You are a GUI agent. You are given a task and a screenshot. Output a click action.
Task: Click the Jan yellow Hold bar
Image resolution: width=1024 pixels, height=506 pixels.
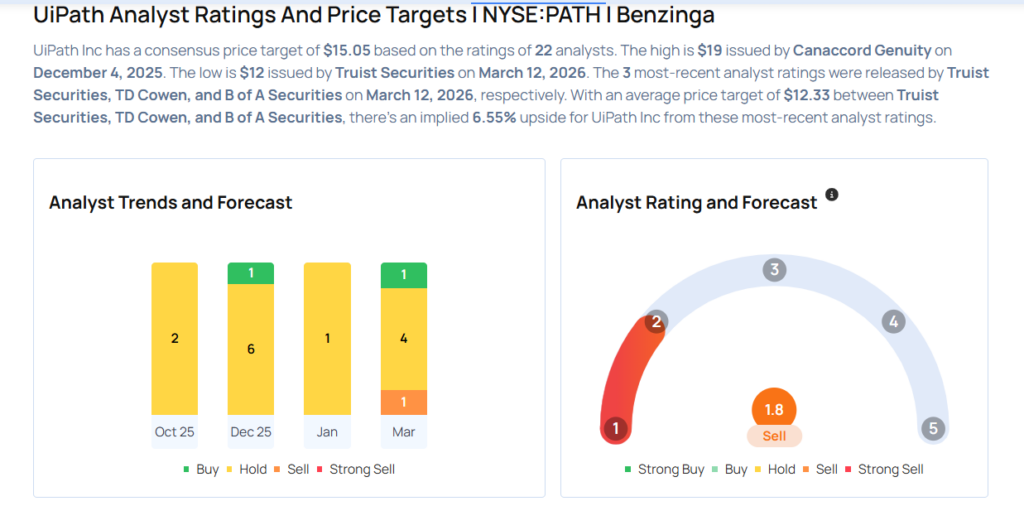click(327, 338)
